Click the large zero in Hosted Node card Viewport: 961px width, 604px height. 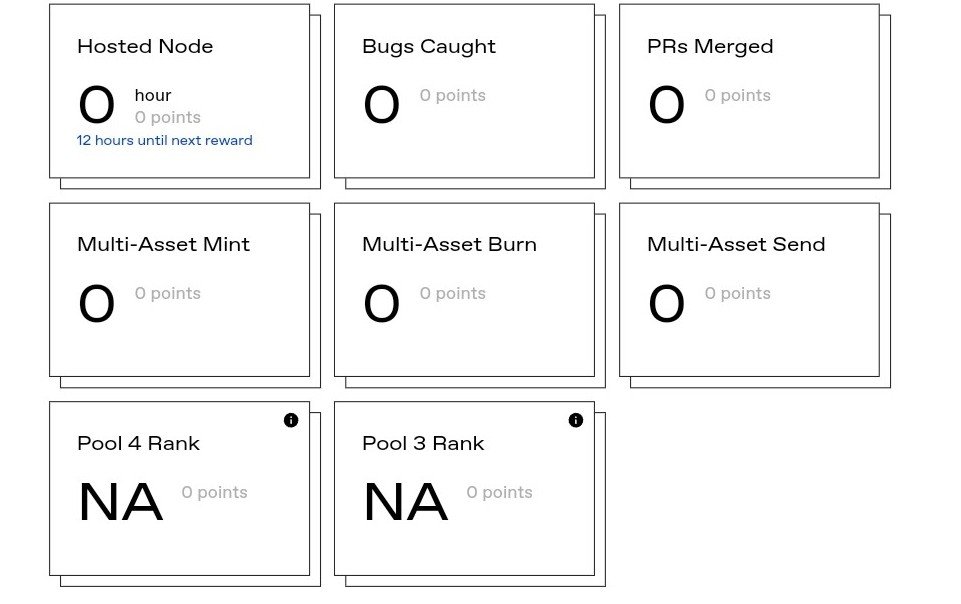(x=97, y=106)
